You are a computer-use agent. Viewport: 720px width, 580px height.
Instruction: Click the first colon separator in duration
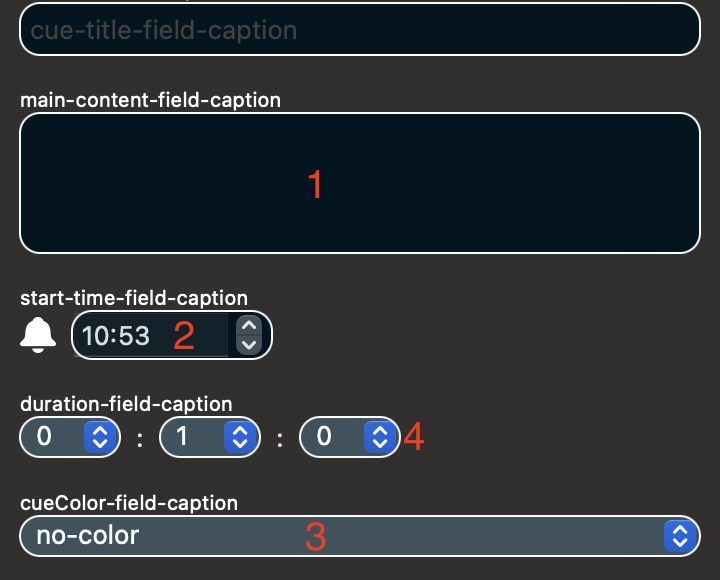pyautogui.click(x=140, y=438)
